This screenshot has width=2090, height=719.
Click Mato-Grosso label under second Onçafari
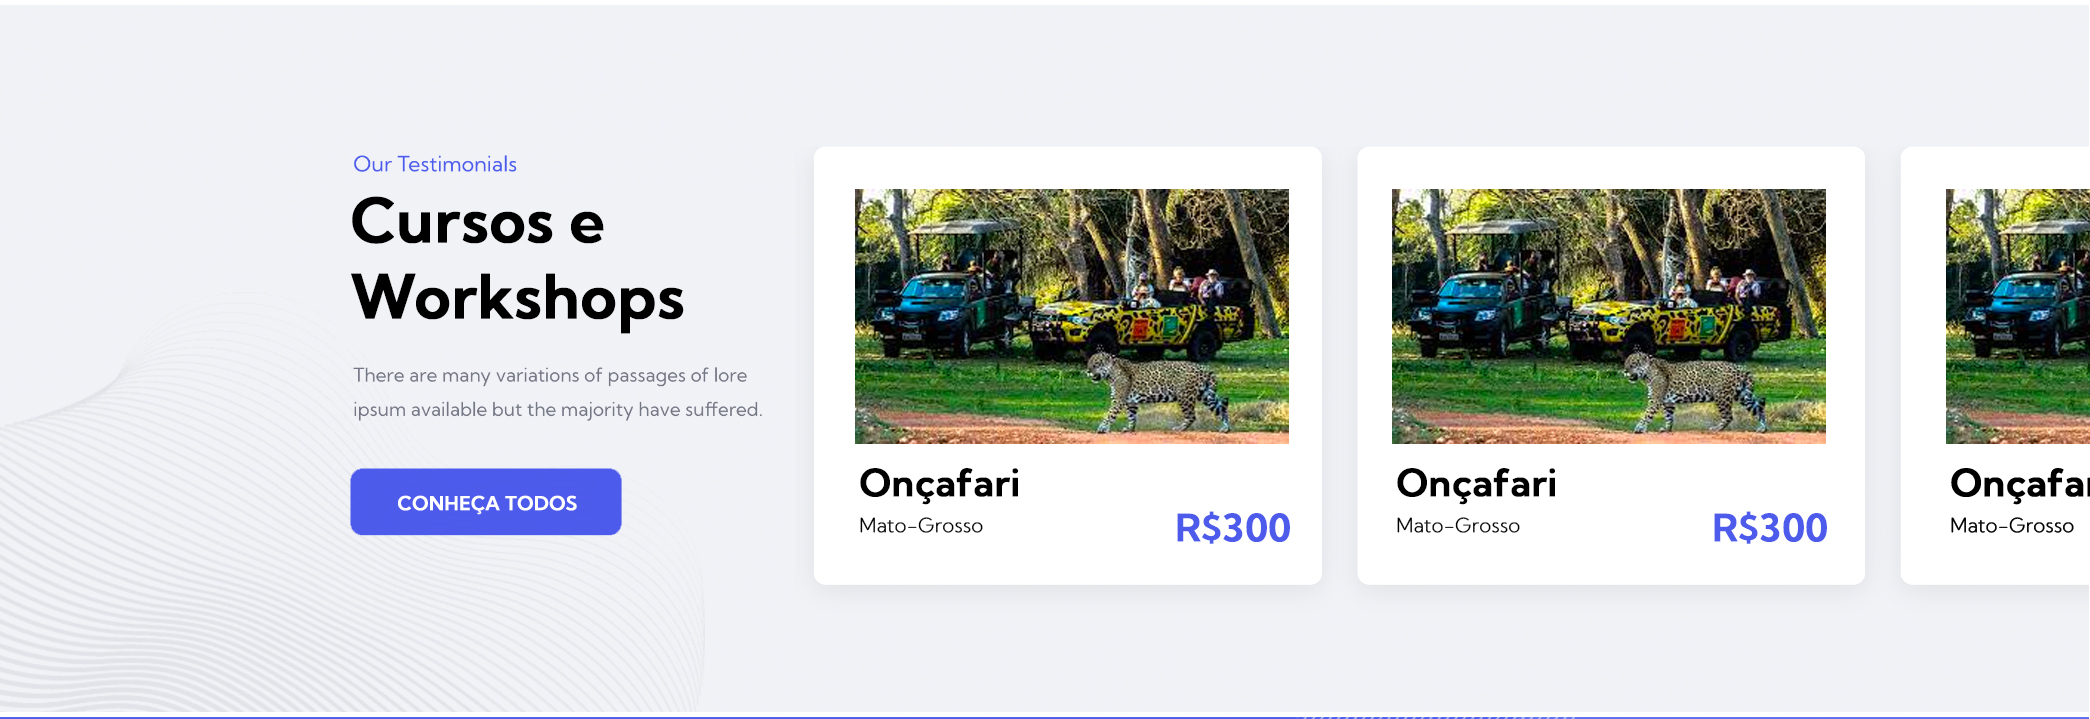pos(1458,526)
